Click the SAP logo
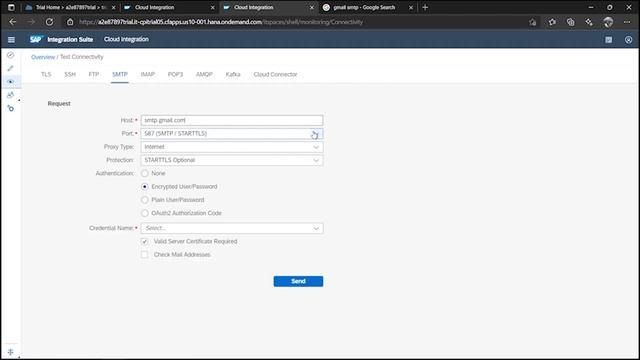The width and height of the screenshot is (640, 360). click(36, 39)
